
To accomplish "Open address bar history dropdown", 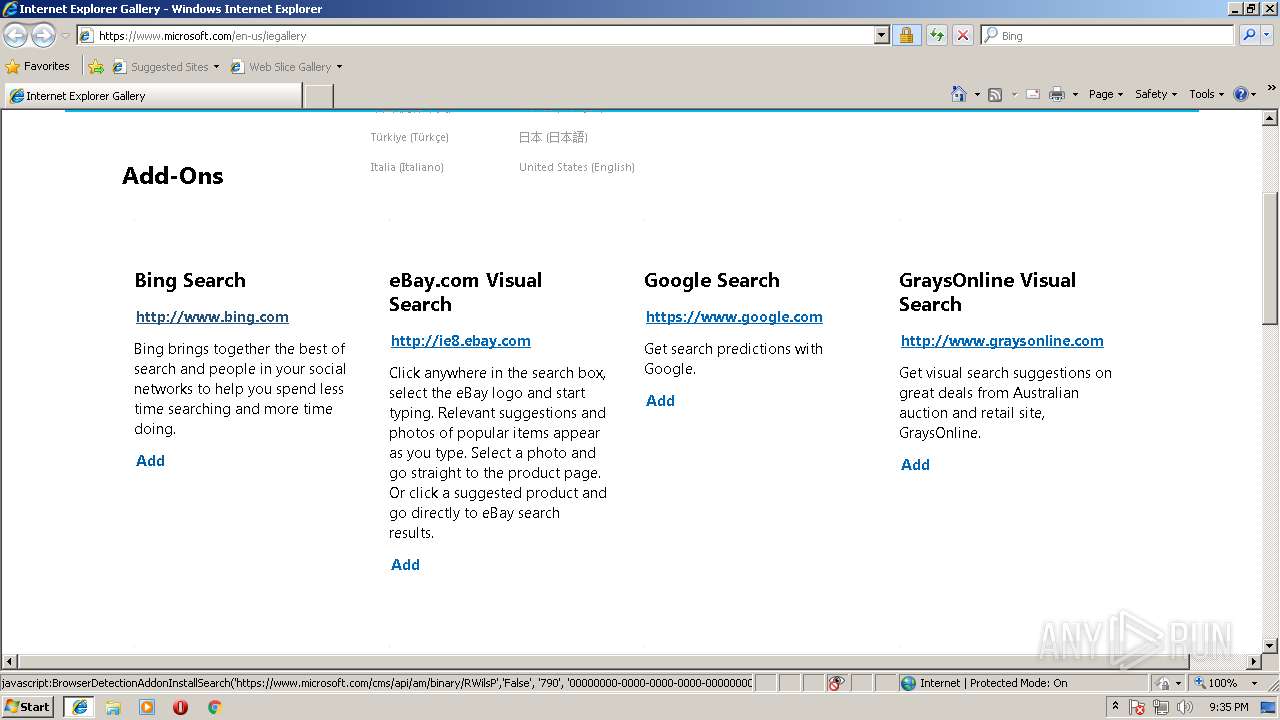I will pyautogui.click(x=881, y=35).
